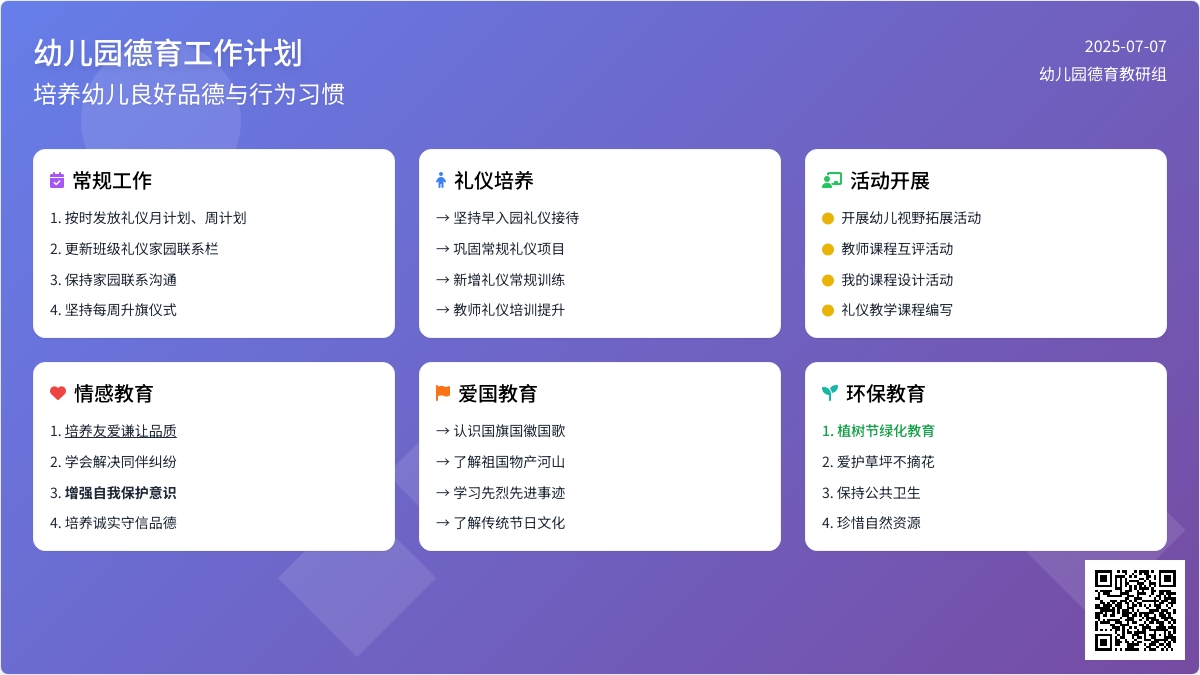
Task: Select the text 学习先烈先进事迹
Action: point(509,493)
